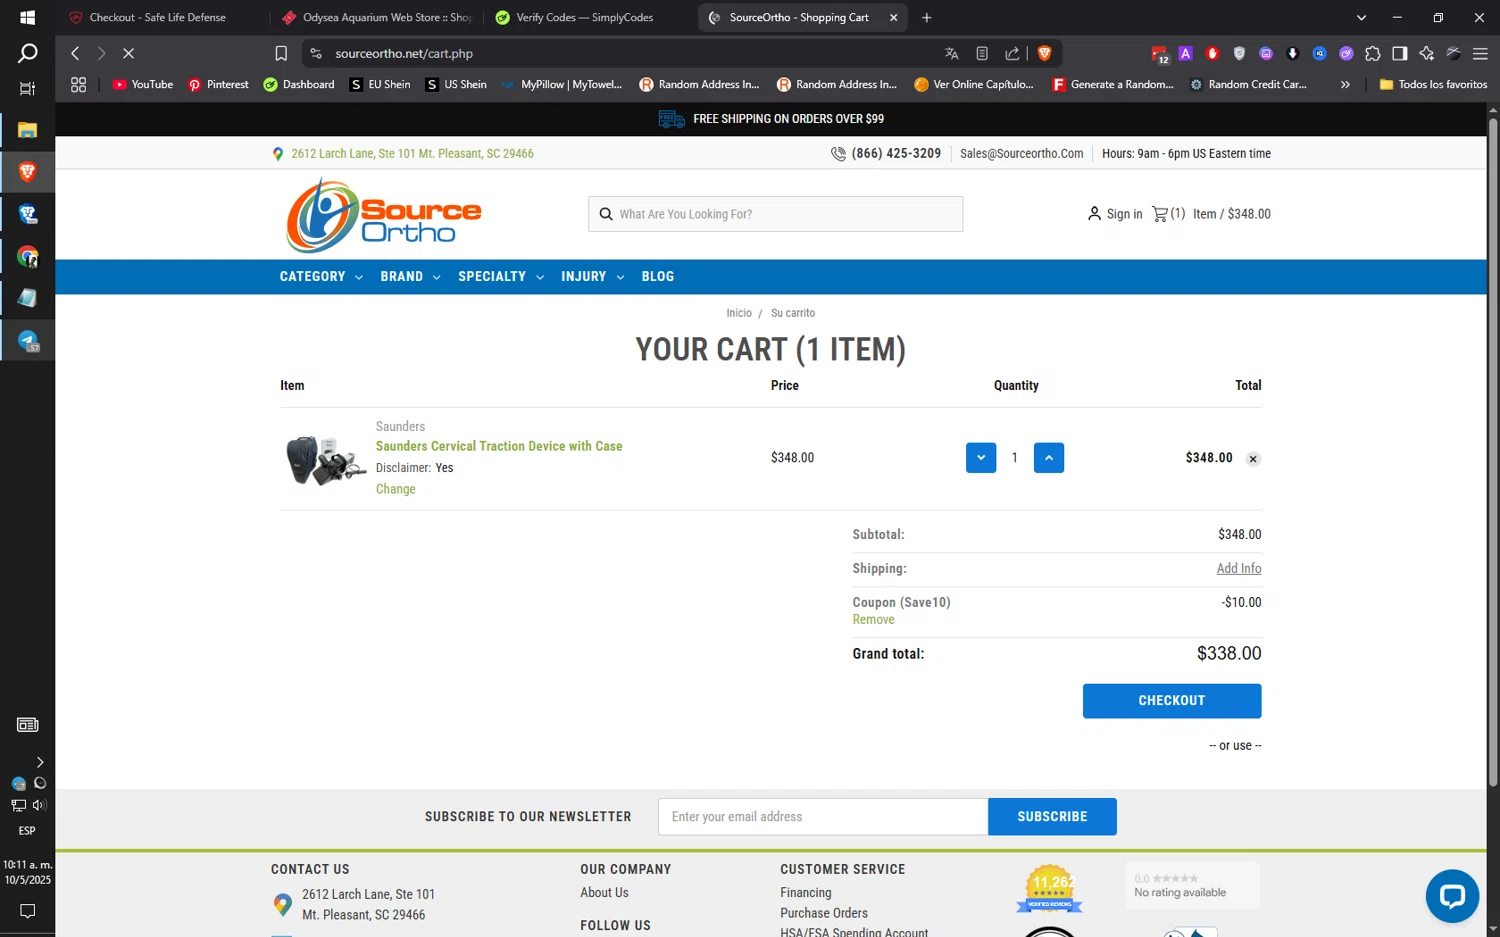This screenshot has height=937, width=1500.
Task: Switch to the Odysea Aquarium Web Store tab
Action: point(378,17)
